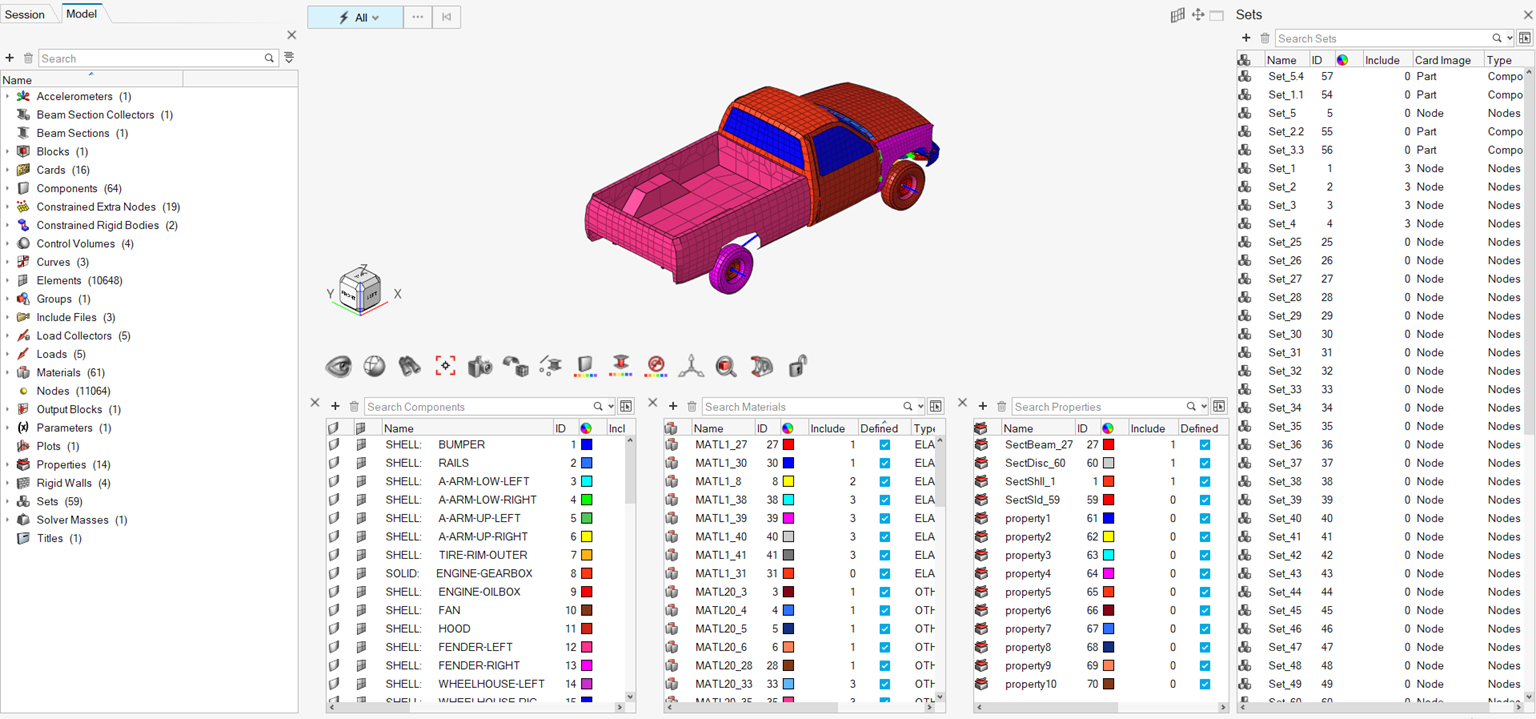This screenshot has height=719, width=1536.
Task: Click property4 magenta color swatch
Action: click(x=1108, y=573)
